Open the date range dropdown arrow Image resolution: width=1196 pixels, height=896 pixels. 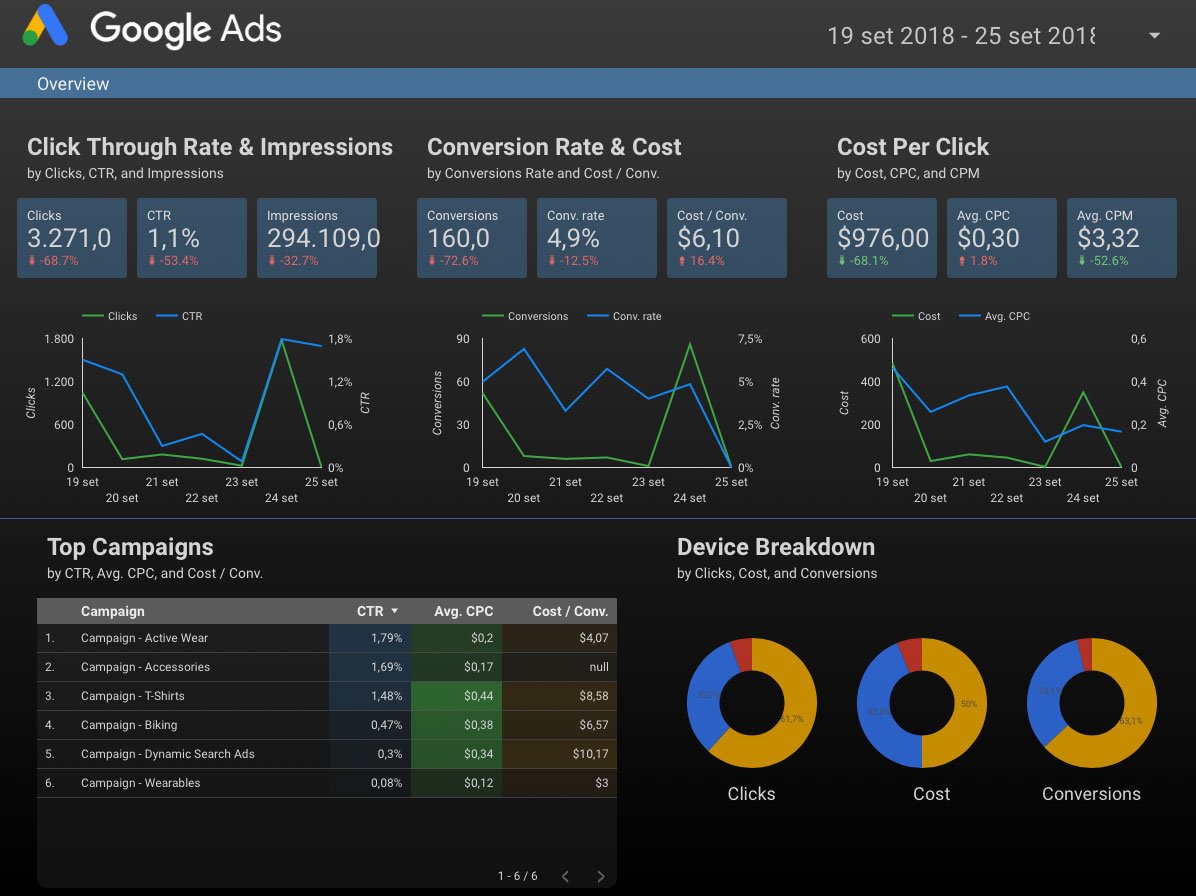click(x=1154, y=35)
